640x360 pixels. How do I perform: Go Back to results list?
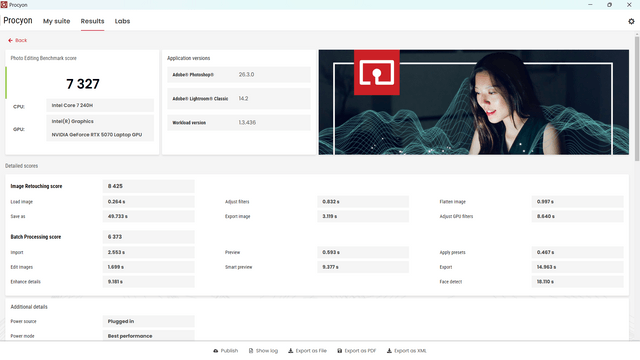click(x=17, y=40)
